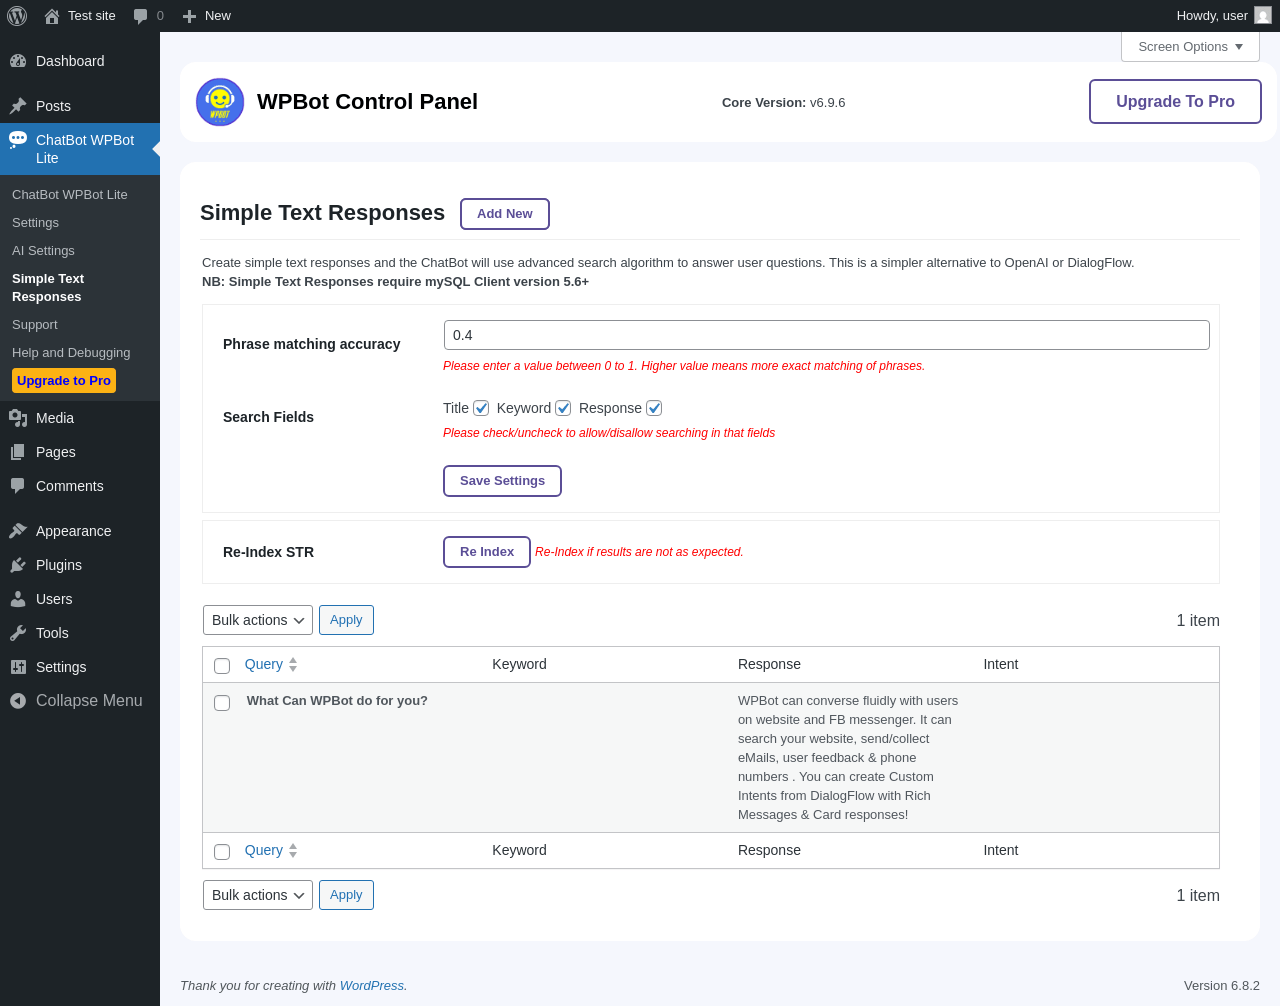Uncheck the Title search field checkbox
Viewport: 1280px width, 1006px height.
click(x=481, y=408)
